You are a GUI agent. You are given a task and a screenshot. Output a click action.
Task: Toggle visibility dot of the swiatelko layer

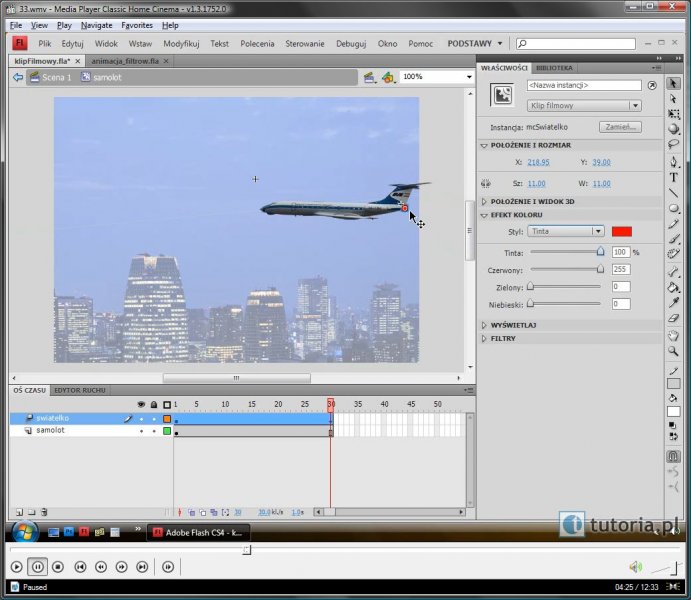click(x=141, y=418)
